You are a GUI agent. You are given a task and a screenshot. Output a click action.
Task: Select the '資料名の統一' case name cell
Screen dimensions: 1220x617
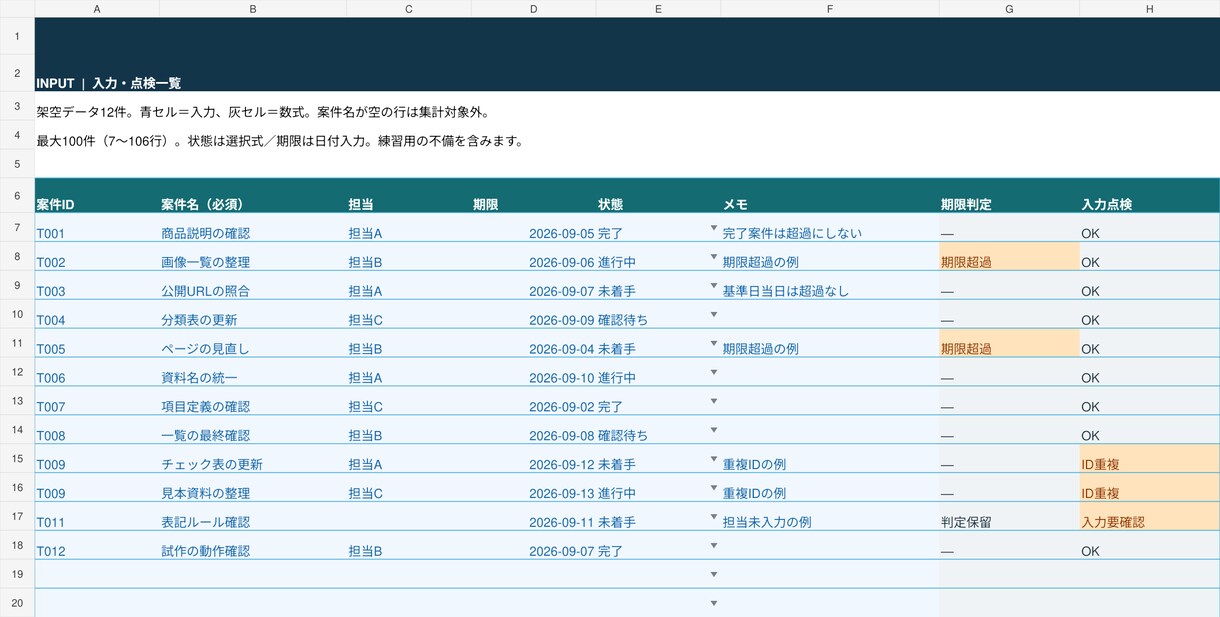[x=253, y=373]
